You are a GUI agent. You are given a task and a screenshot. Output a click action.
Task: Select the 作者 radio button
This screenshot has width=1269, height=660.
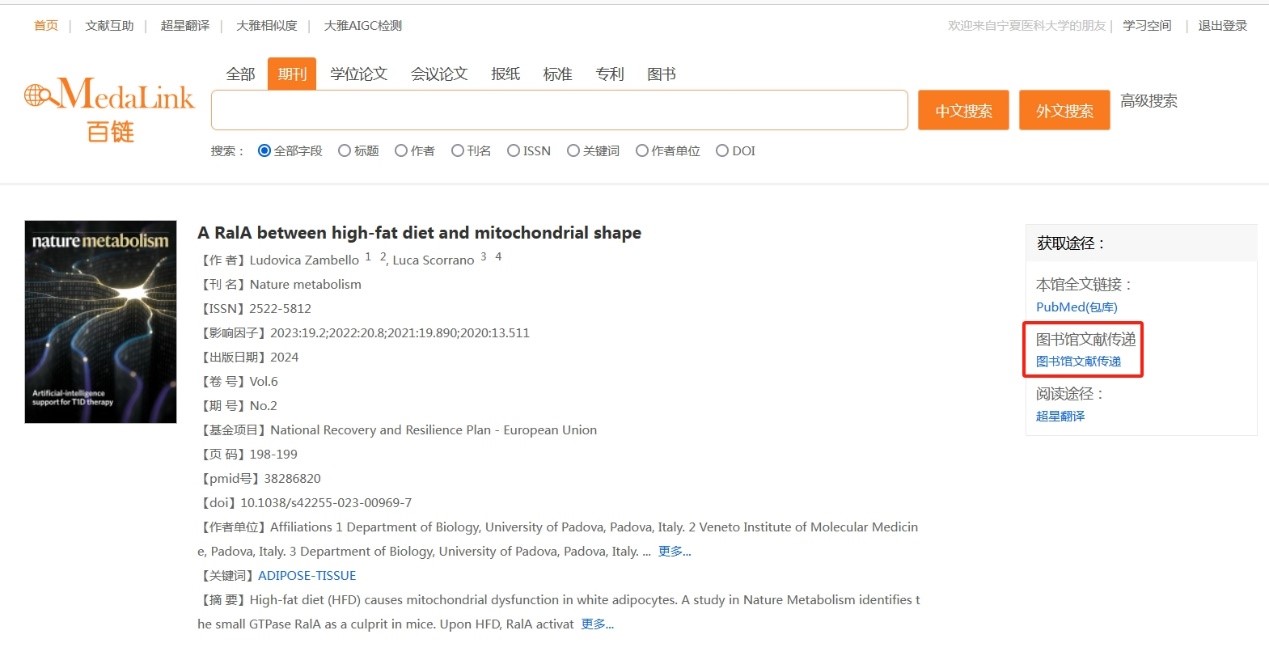tap(401, 151)
